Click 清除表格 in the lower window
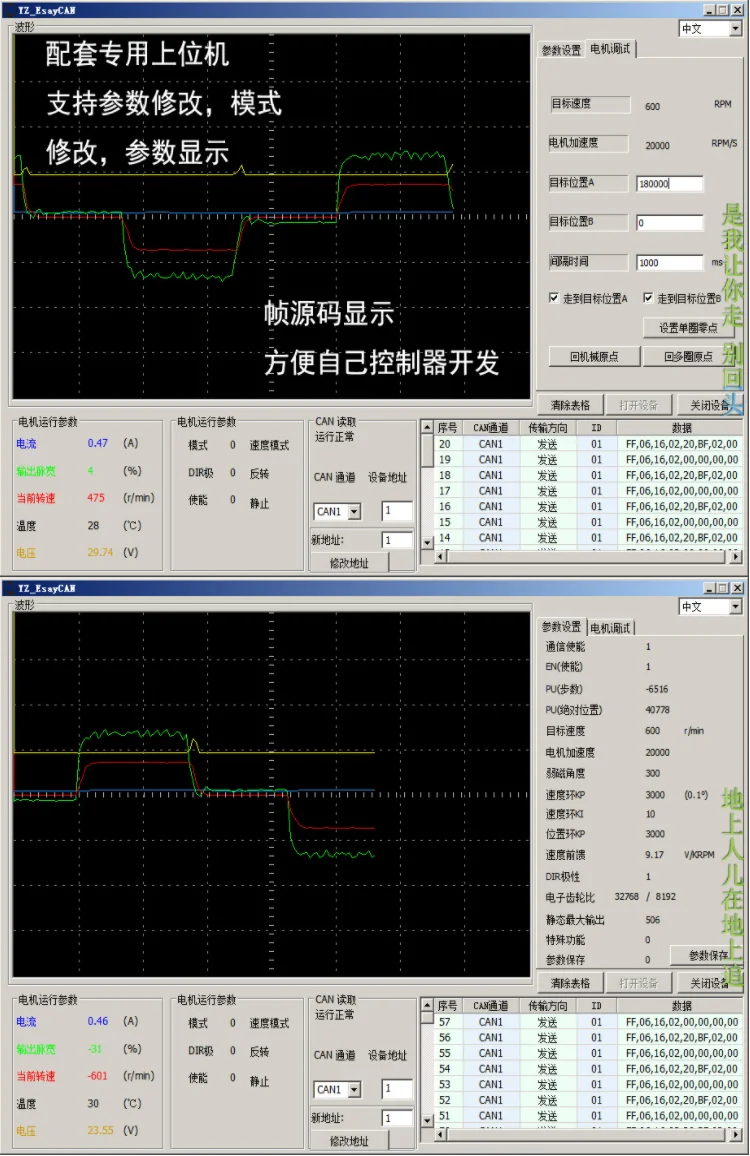Screen dimensions: 750x1156 570,983
